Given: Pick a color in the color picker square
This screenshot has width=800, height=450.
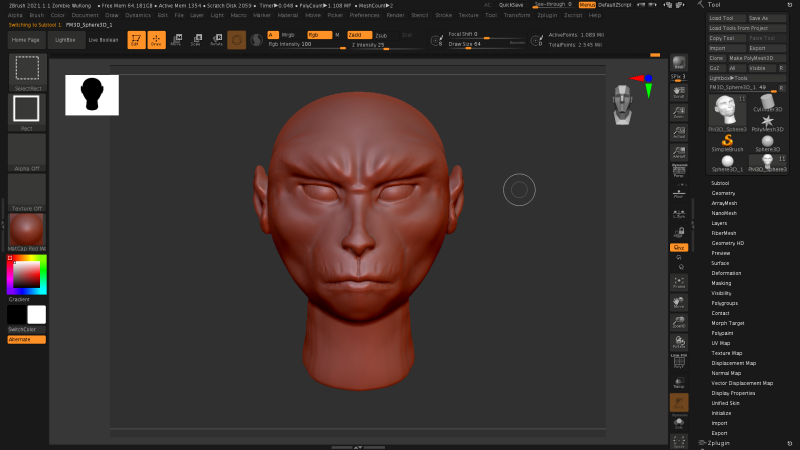Looking at the screenshot, I should 27,274.
